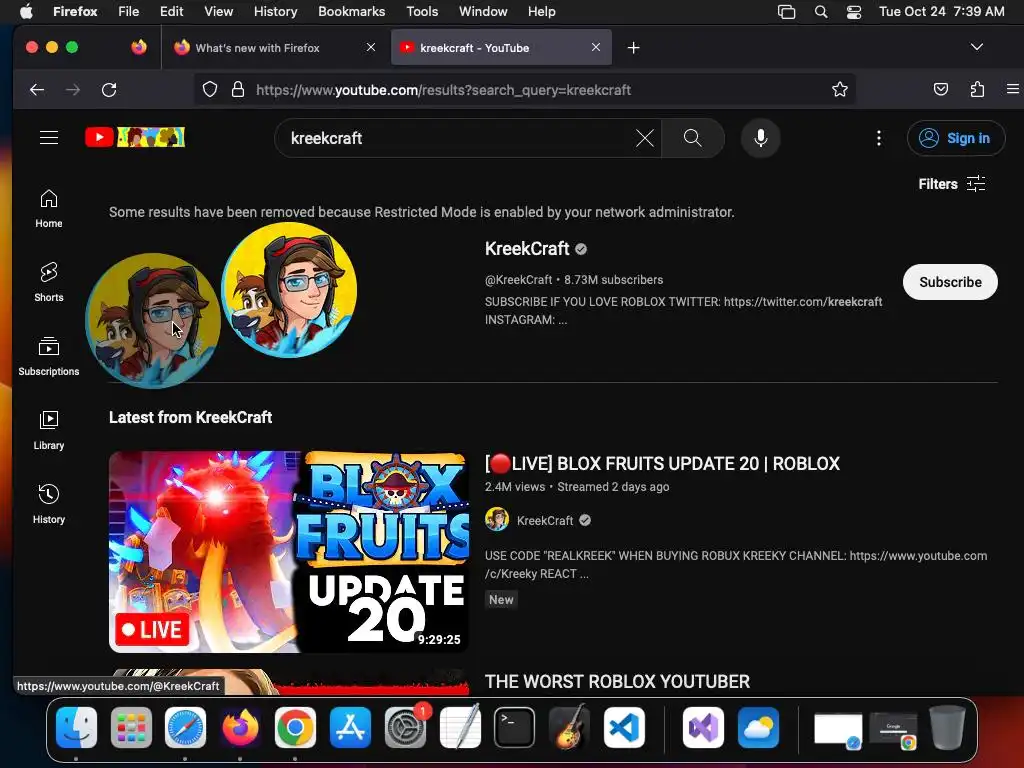Open Trash in dock
The image size is (1024, 768).
(948, 727)
